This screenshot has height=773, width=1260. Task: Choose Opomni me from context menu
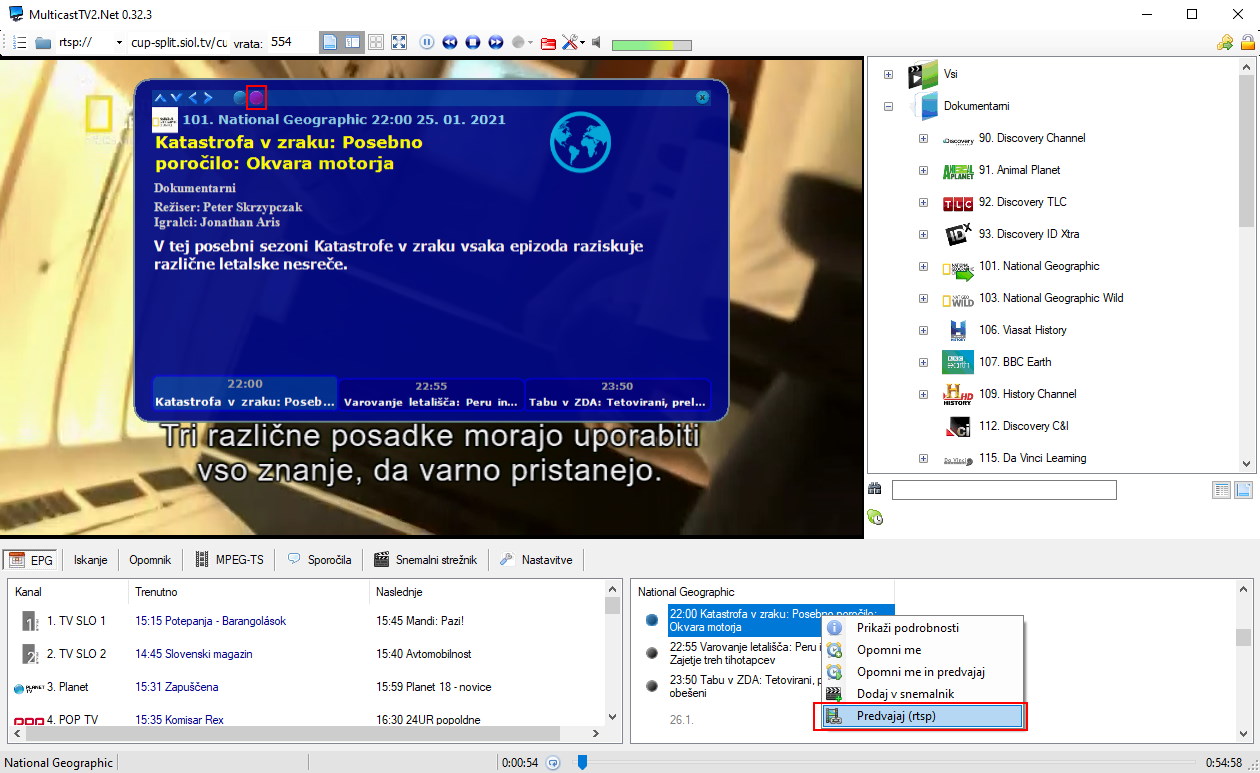(x=922, y=650)
